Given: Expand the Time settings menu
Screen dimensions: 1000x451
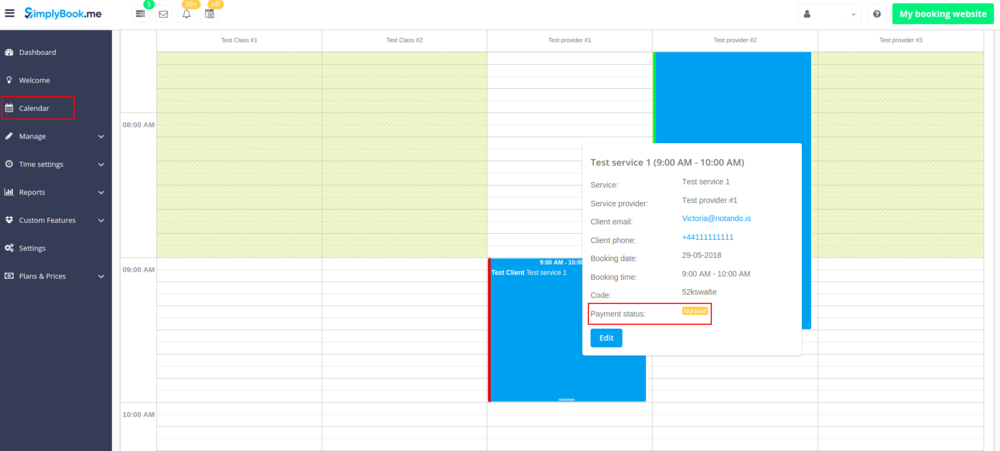Looking at the screenshot, I should coord(56,164).
